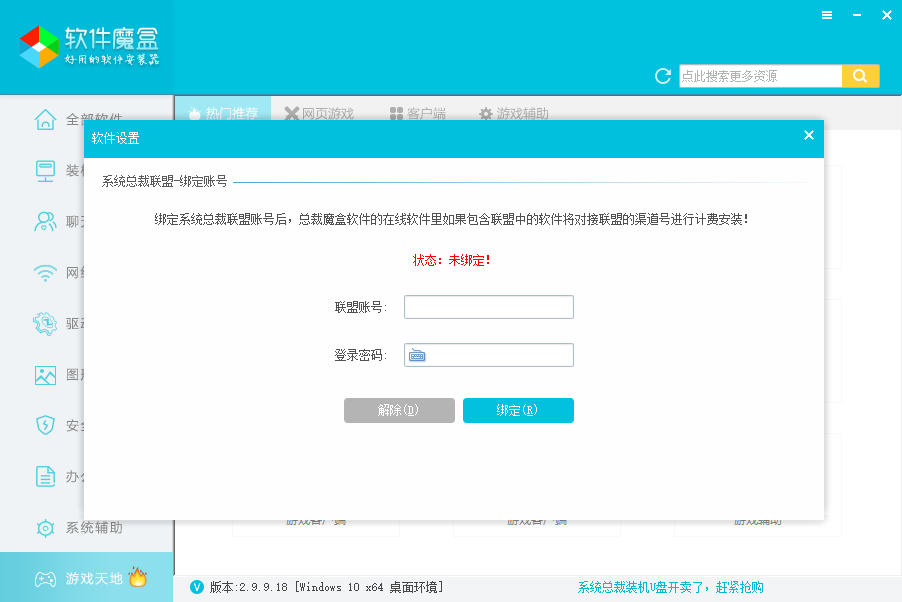Open the on-screen keyboard icon in password field
The width and height of the screenshot is (902, 602).
point(417,356)
